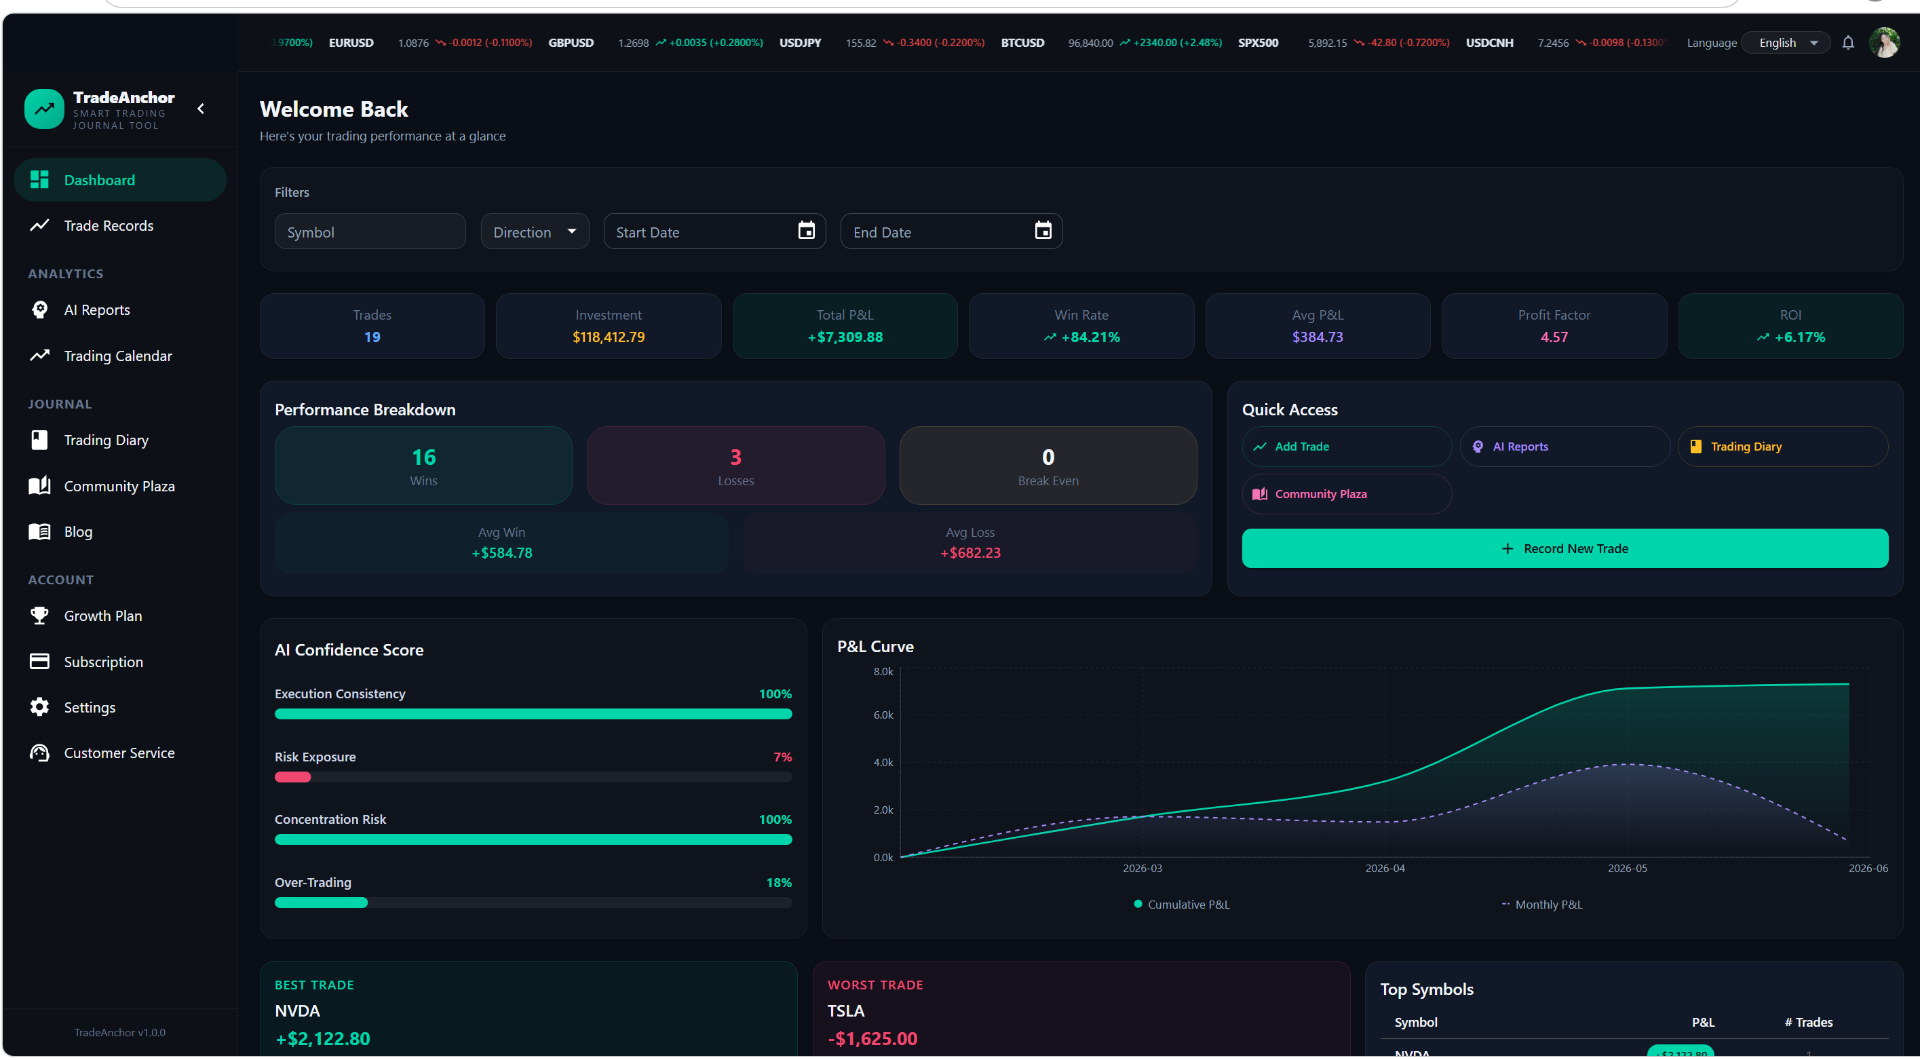
Task: Click the Add Trade quick access button
Action: (x=1347, y=447)
